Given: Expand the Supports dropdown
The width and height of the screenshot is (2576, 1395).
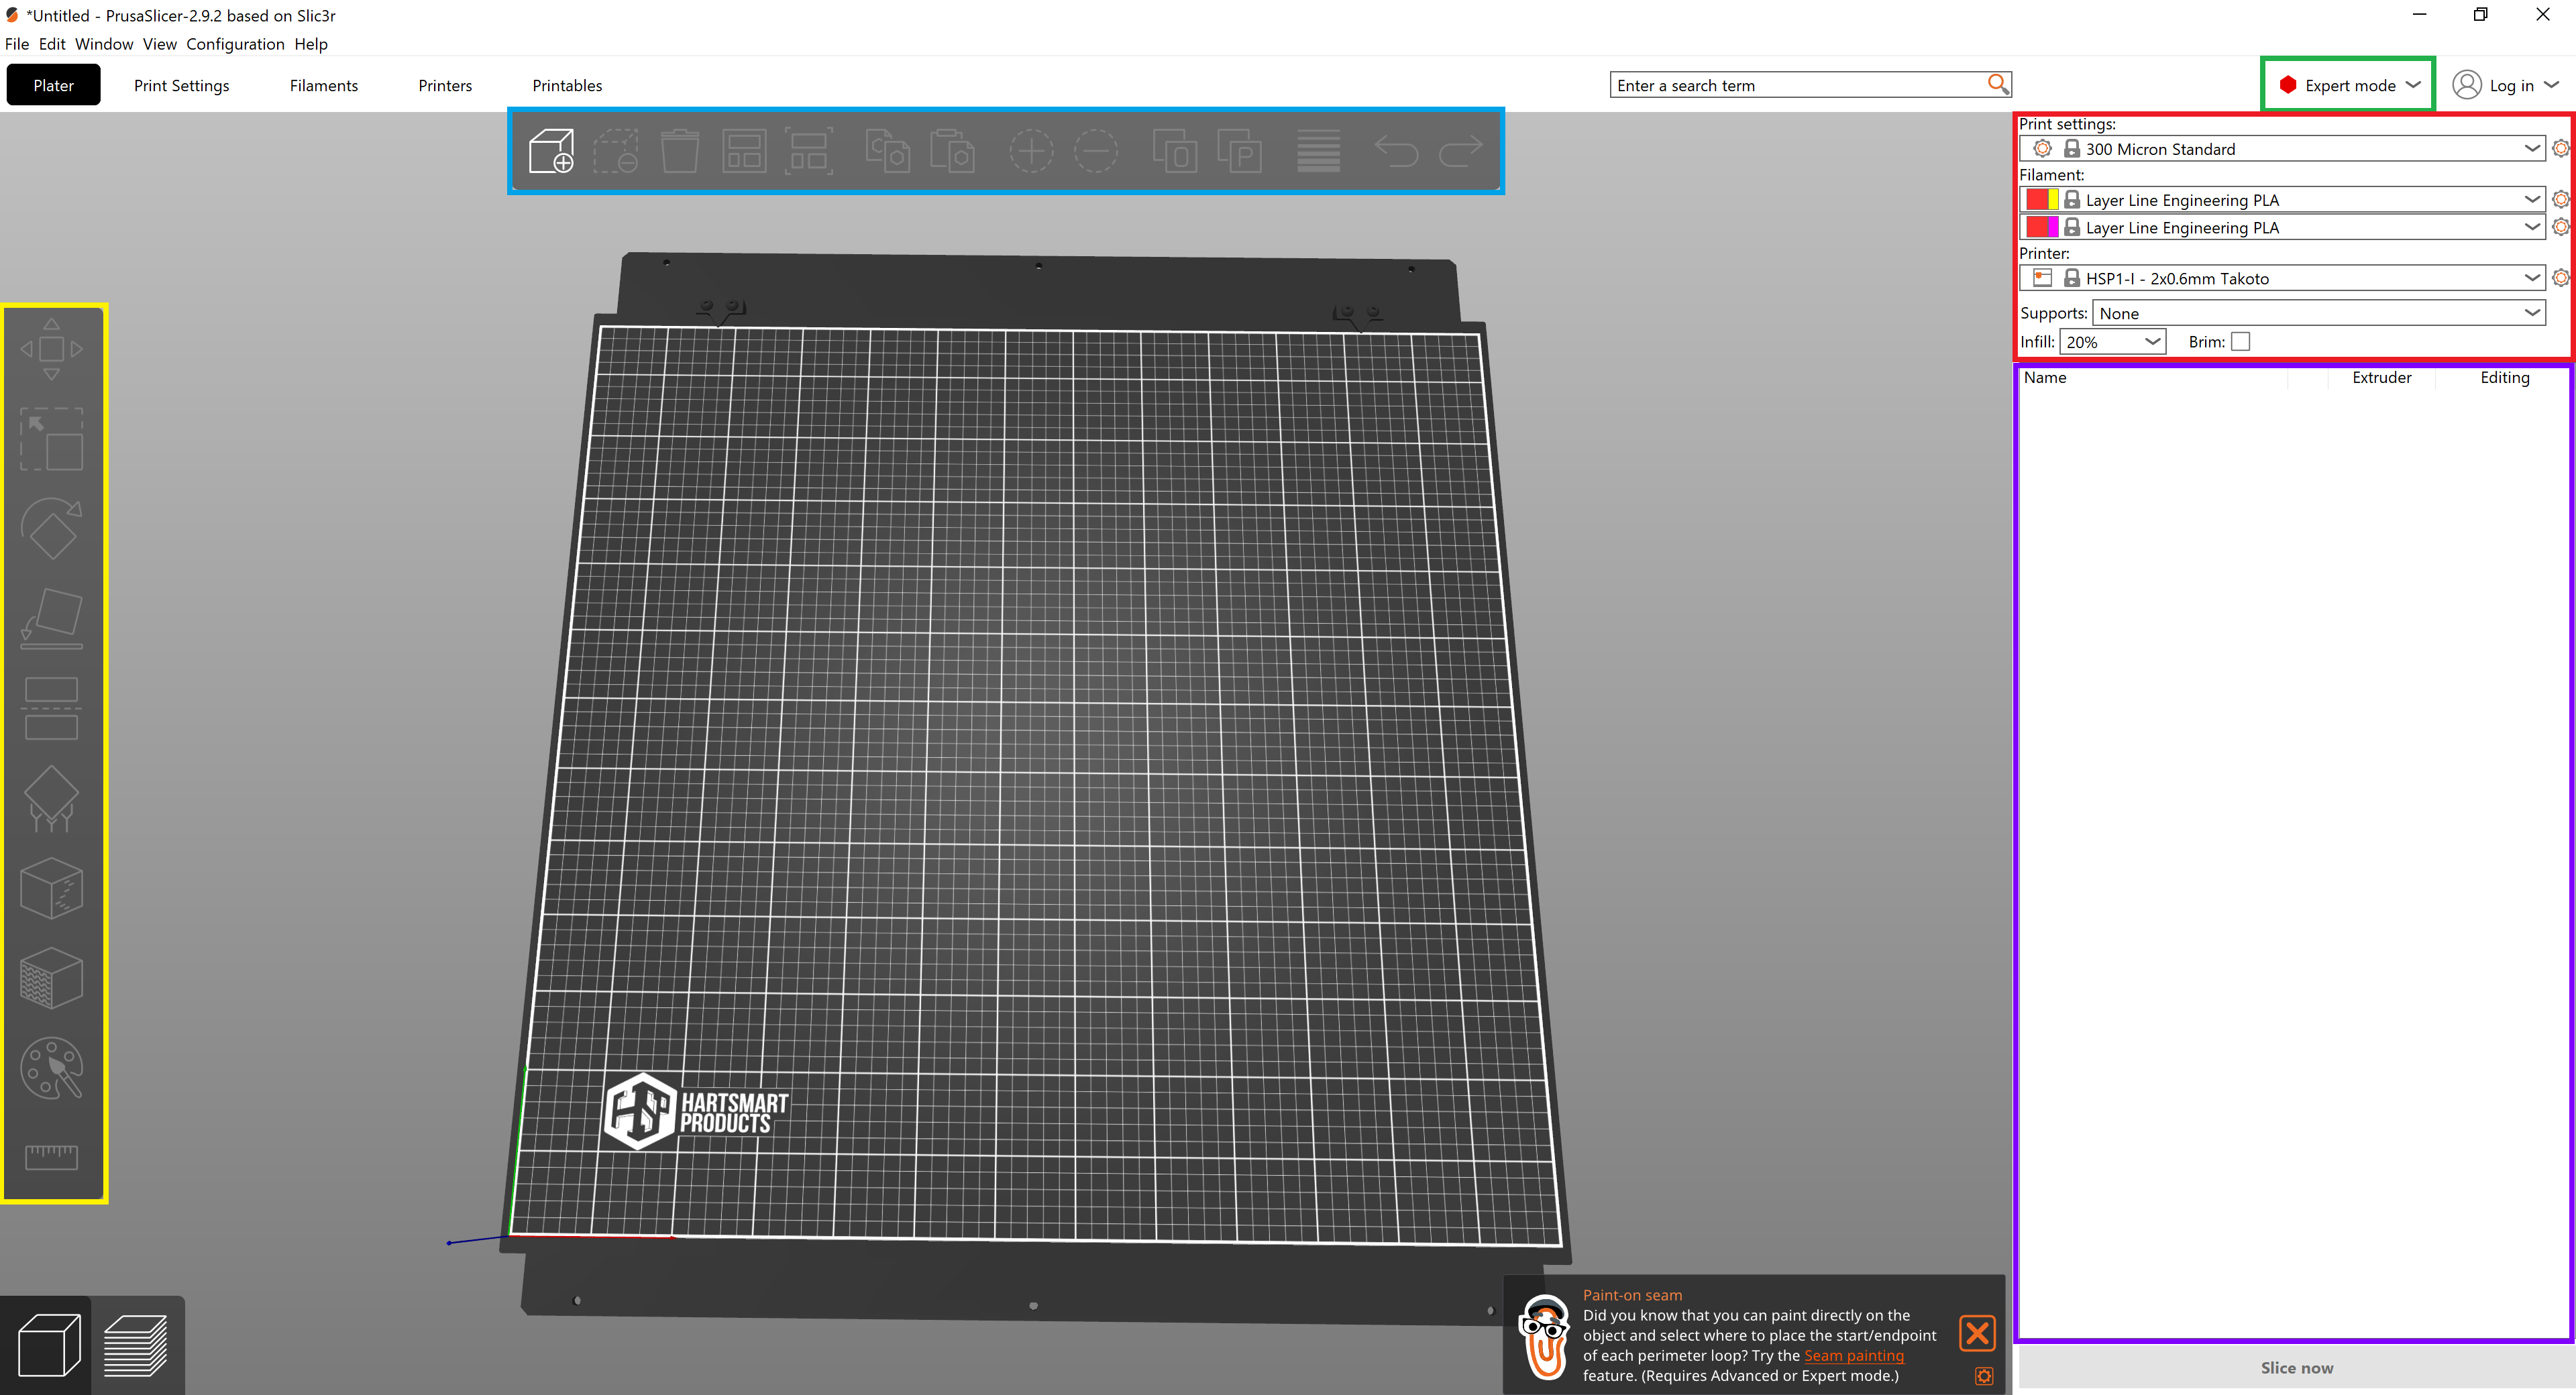Looking at the screenshot, I should coord(2317,313).
